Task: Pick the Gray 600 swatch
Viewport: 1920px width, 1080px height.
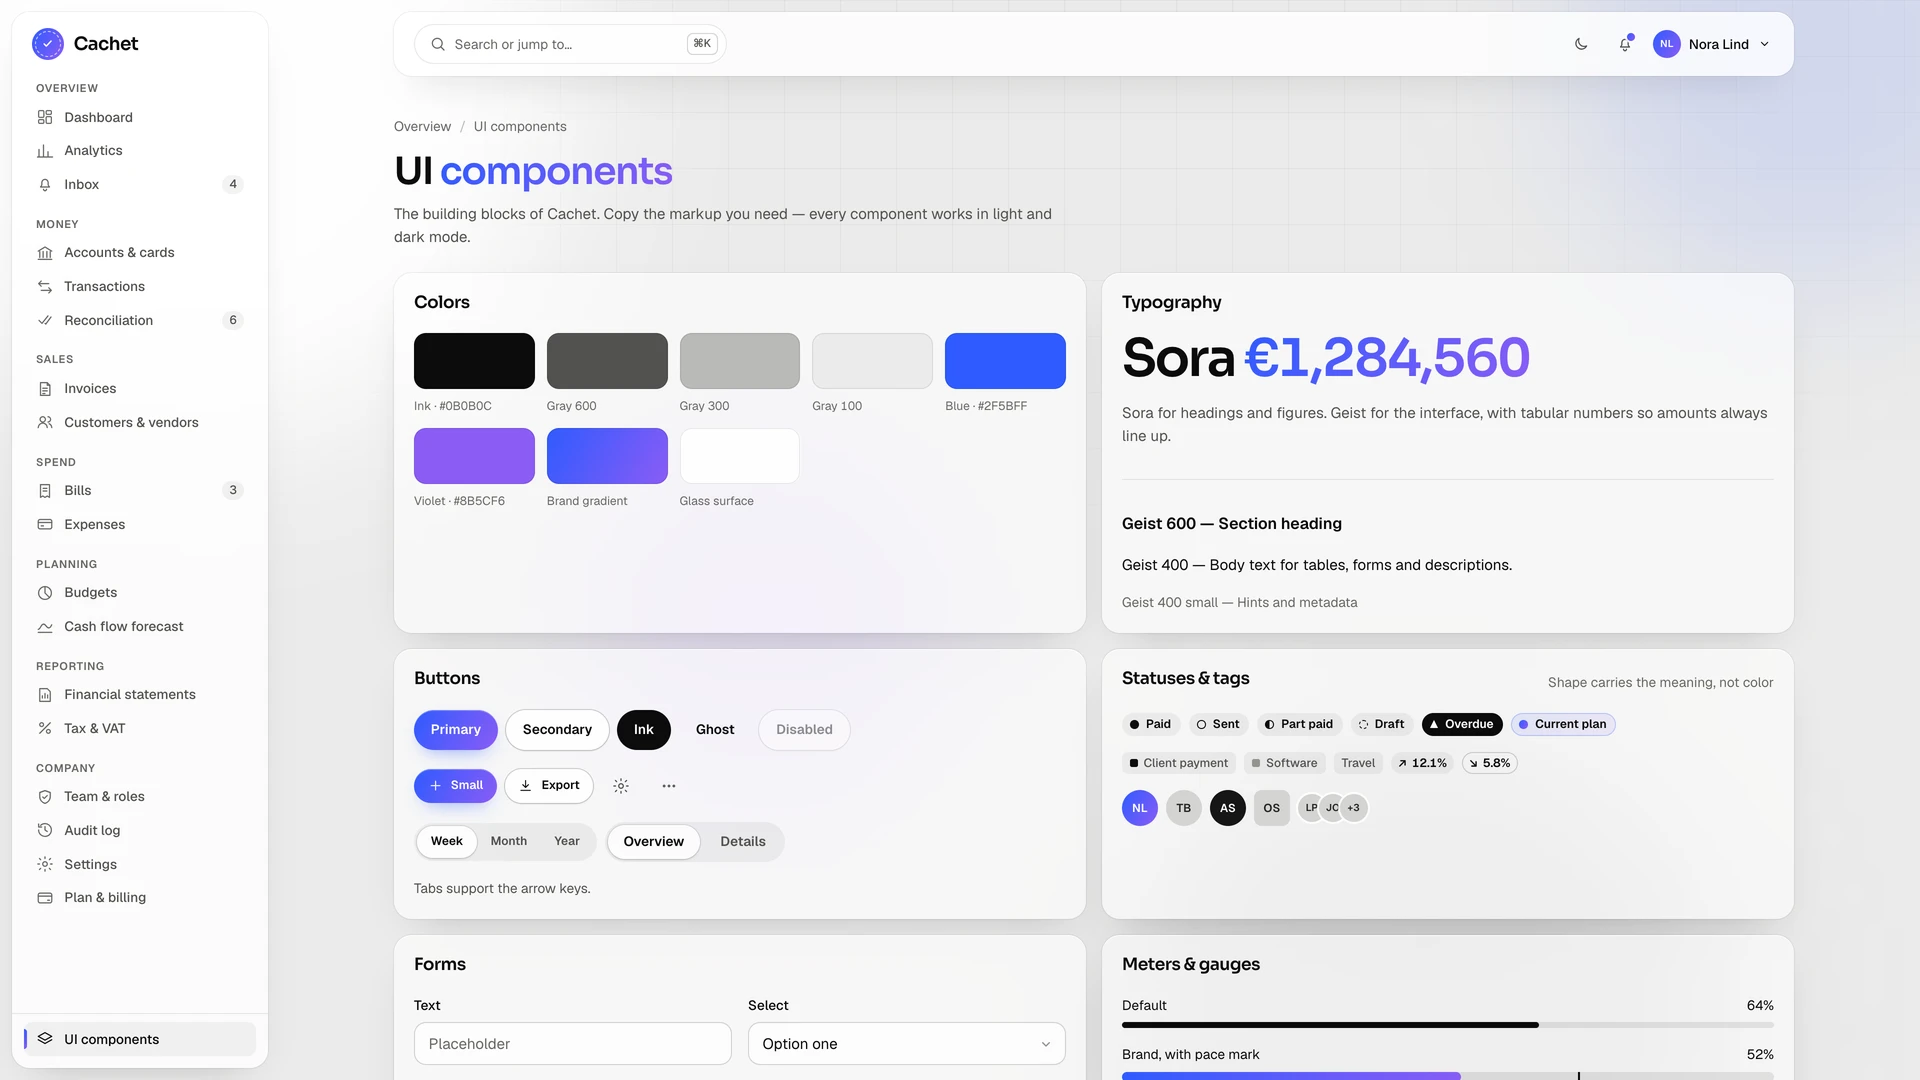Action: coord(607,361)
